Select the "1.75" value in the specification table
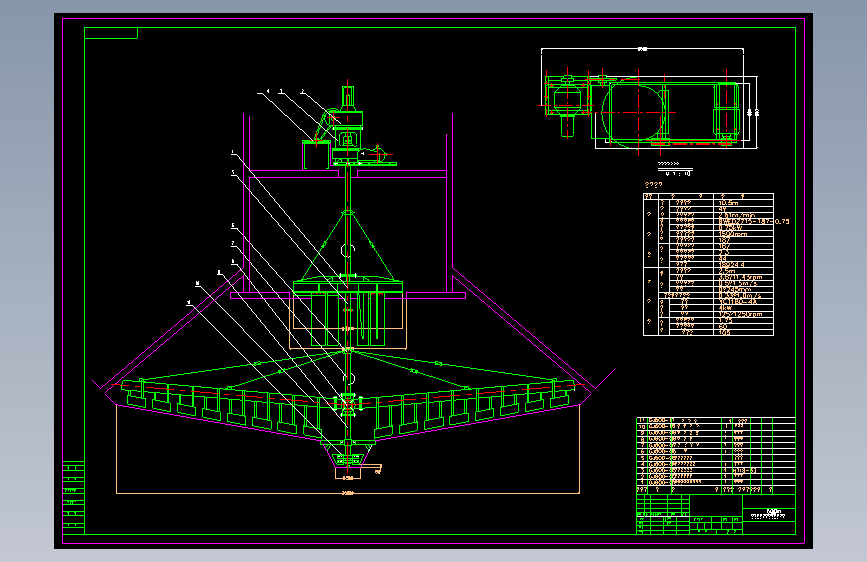Image resolution: width=867 pixels, height=562 pixels. (x=725, y=320)
